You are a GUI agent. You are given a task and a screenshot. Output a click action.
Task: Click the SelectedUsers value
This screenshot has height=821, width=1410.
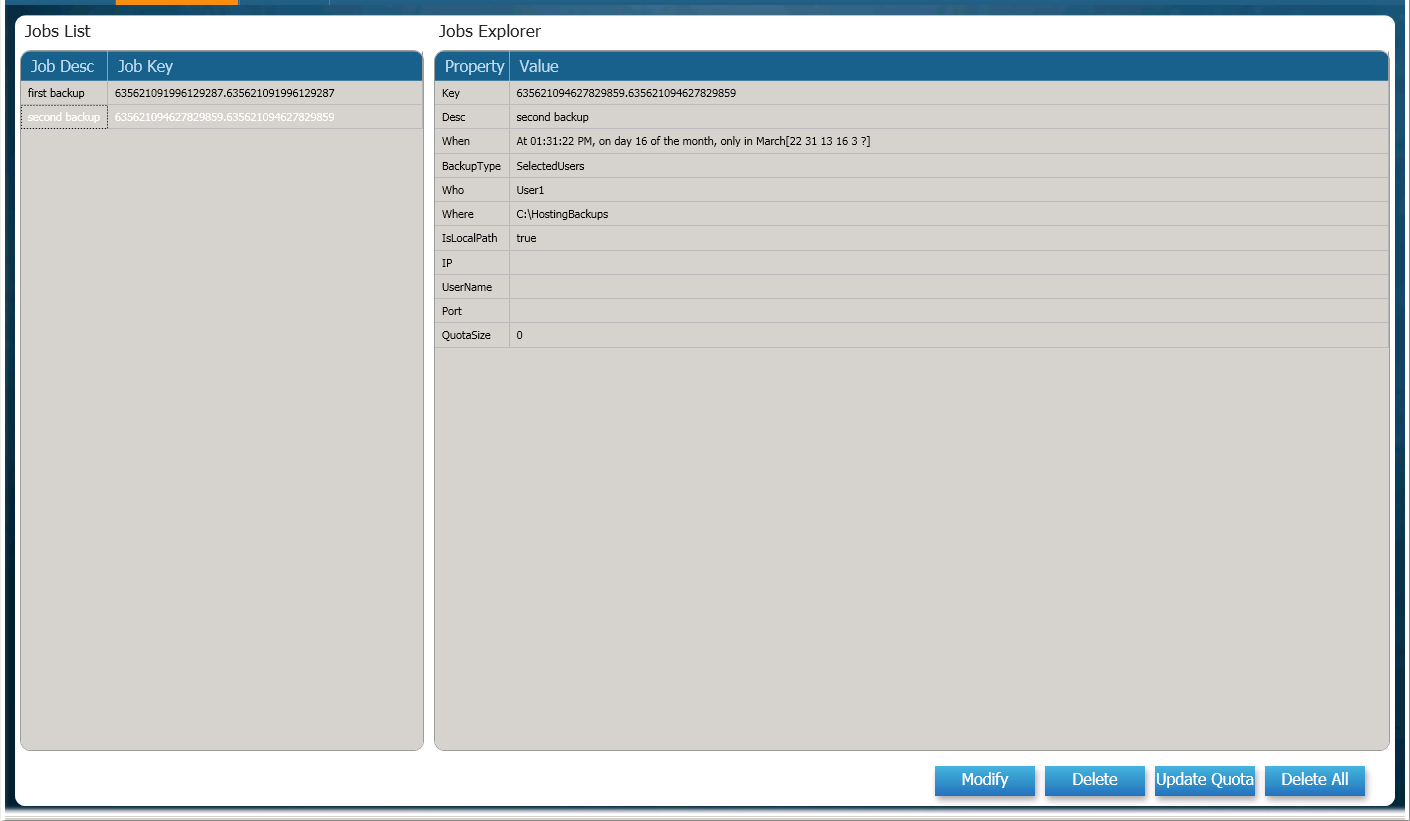(x=949, y=166)
